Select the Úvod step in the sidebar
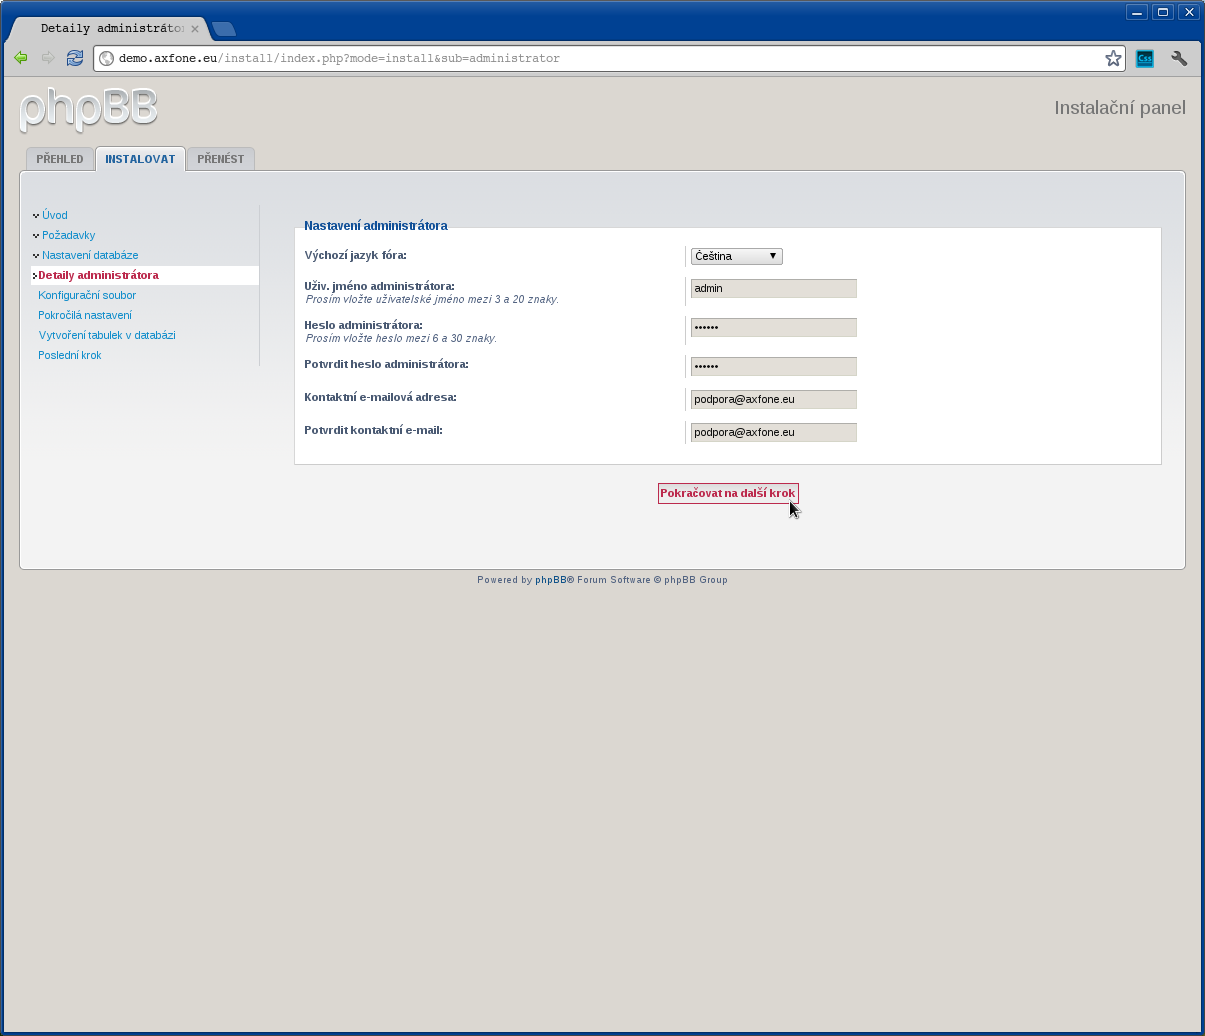This screenshot has width=1205, height=1036. pos(55,215)
